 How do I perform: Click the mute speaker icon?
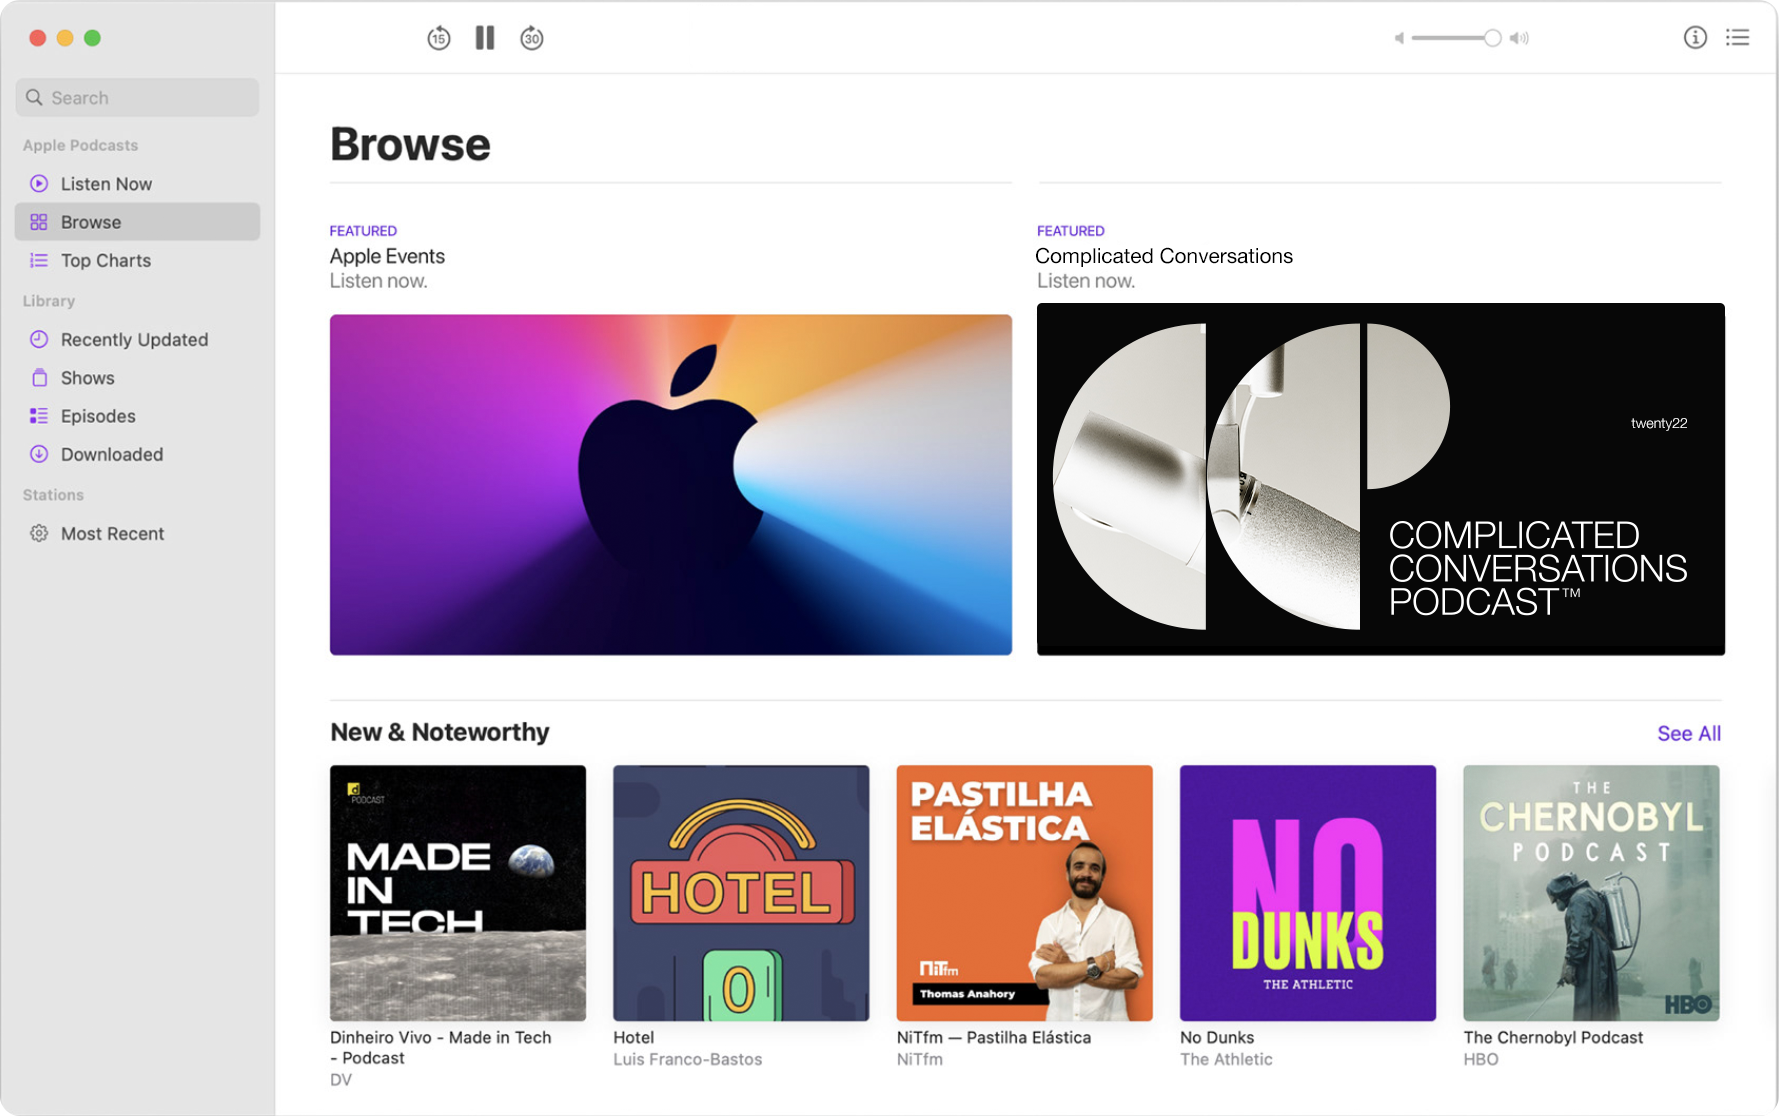point(1399,38)
